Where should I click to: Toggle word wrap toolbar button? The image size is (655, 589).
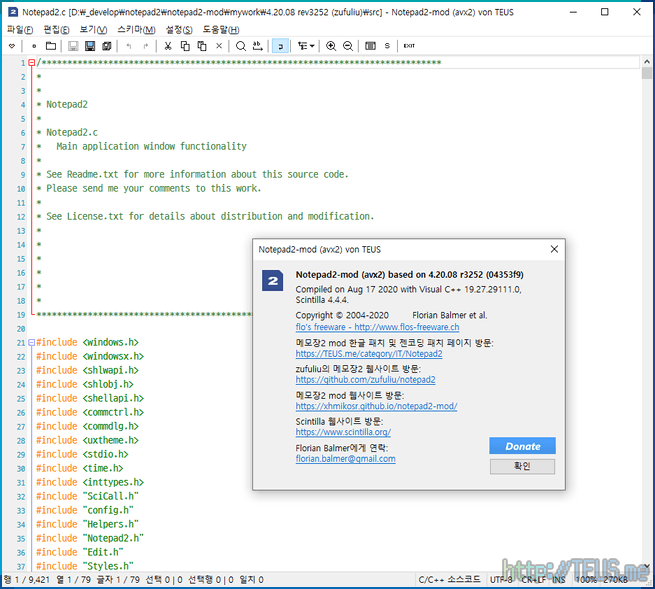coord(280,46)
